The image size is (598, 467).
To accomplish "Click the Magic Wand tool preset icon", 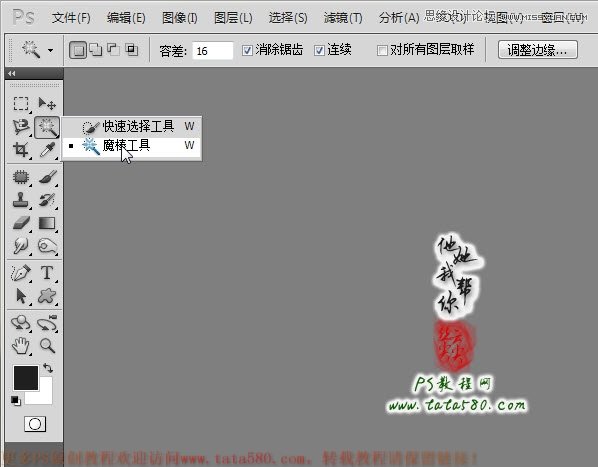I will point(31,50).
